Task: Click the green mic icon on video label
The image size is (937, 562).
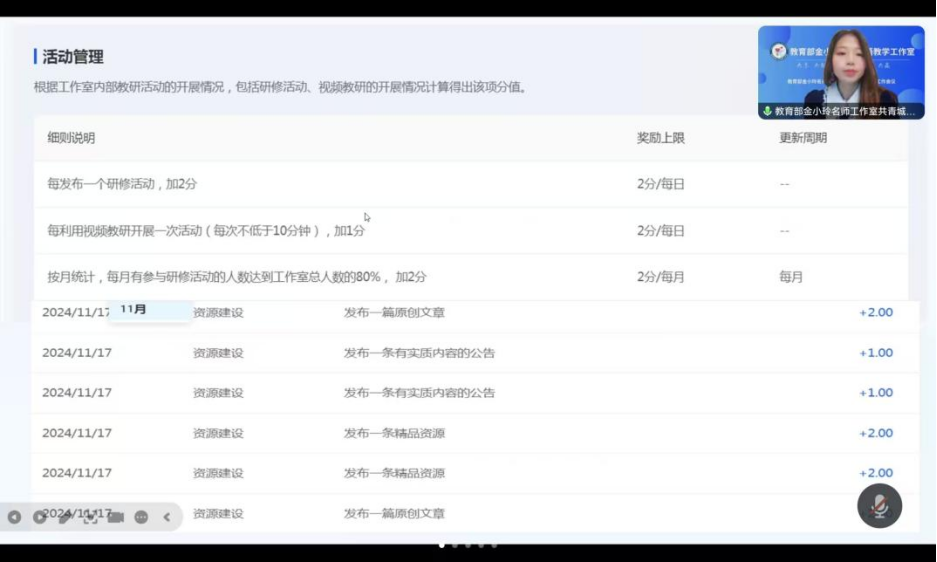Action: 767,111
